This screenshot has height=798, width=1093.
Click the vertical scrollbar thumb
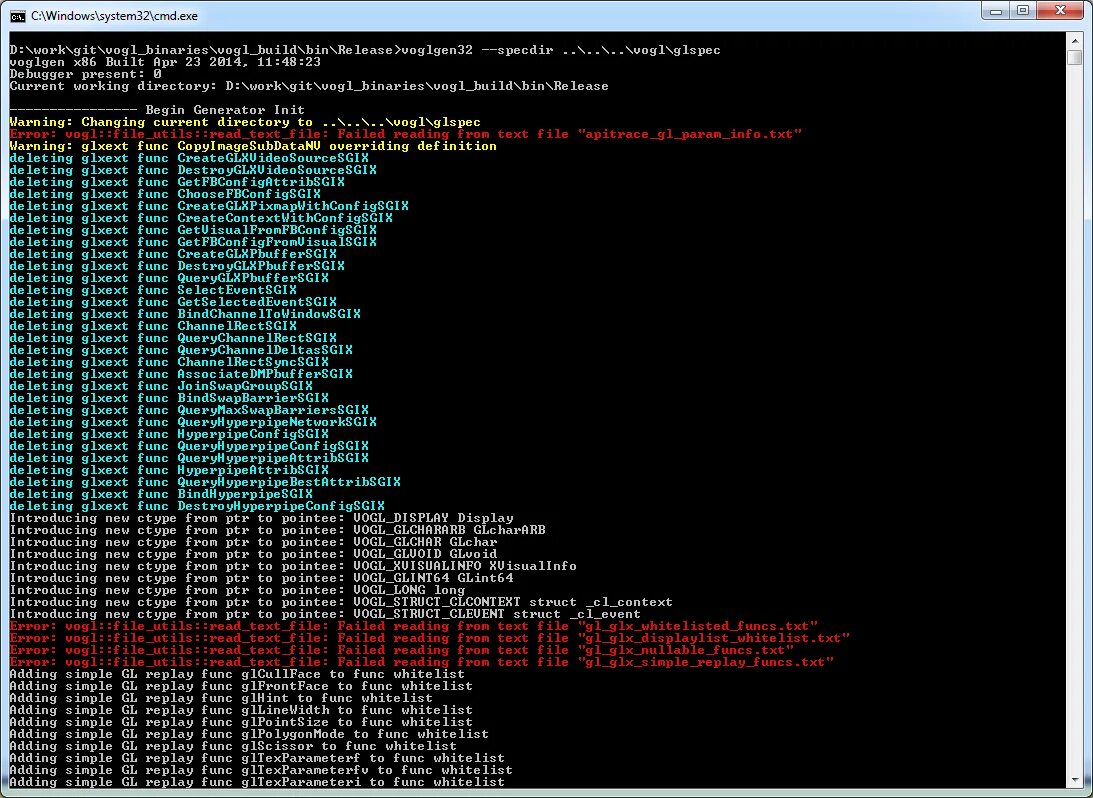1074,58
